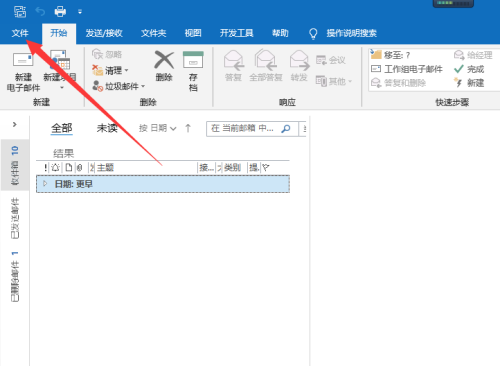Screen dimensions: 500x366
Task: Select the 完成 quick step with checkmark
Action: tap(469, 69)
